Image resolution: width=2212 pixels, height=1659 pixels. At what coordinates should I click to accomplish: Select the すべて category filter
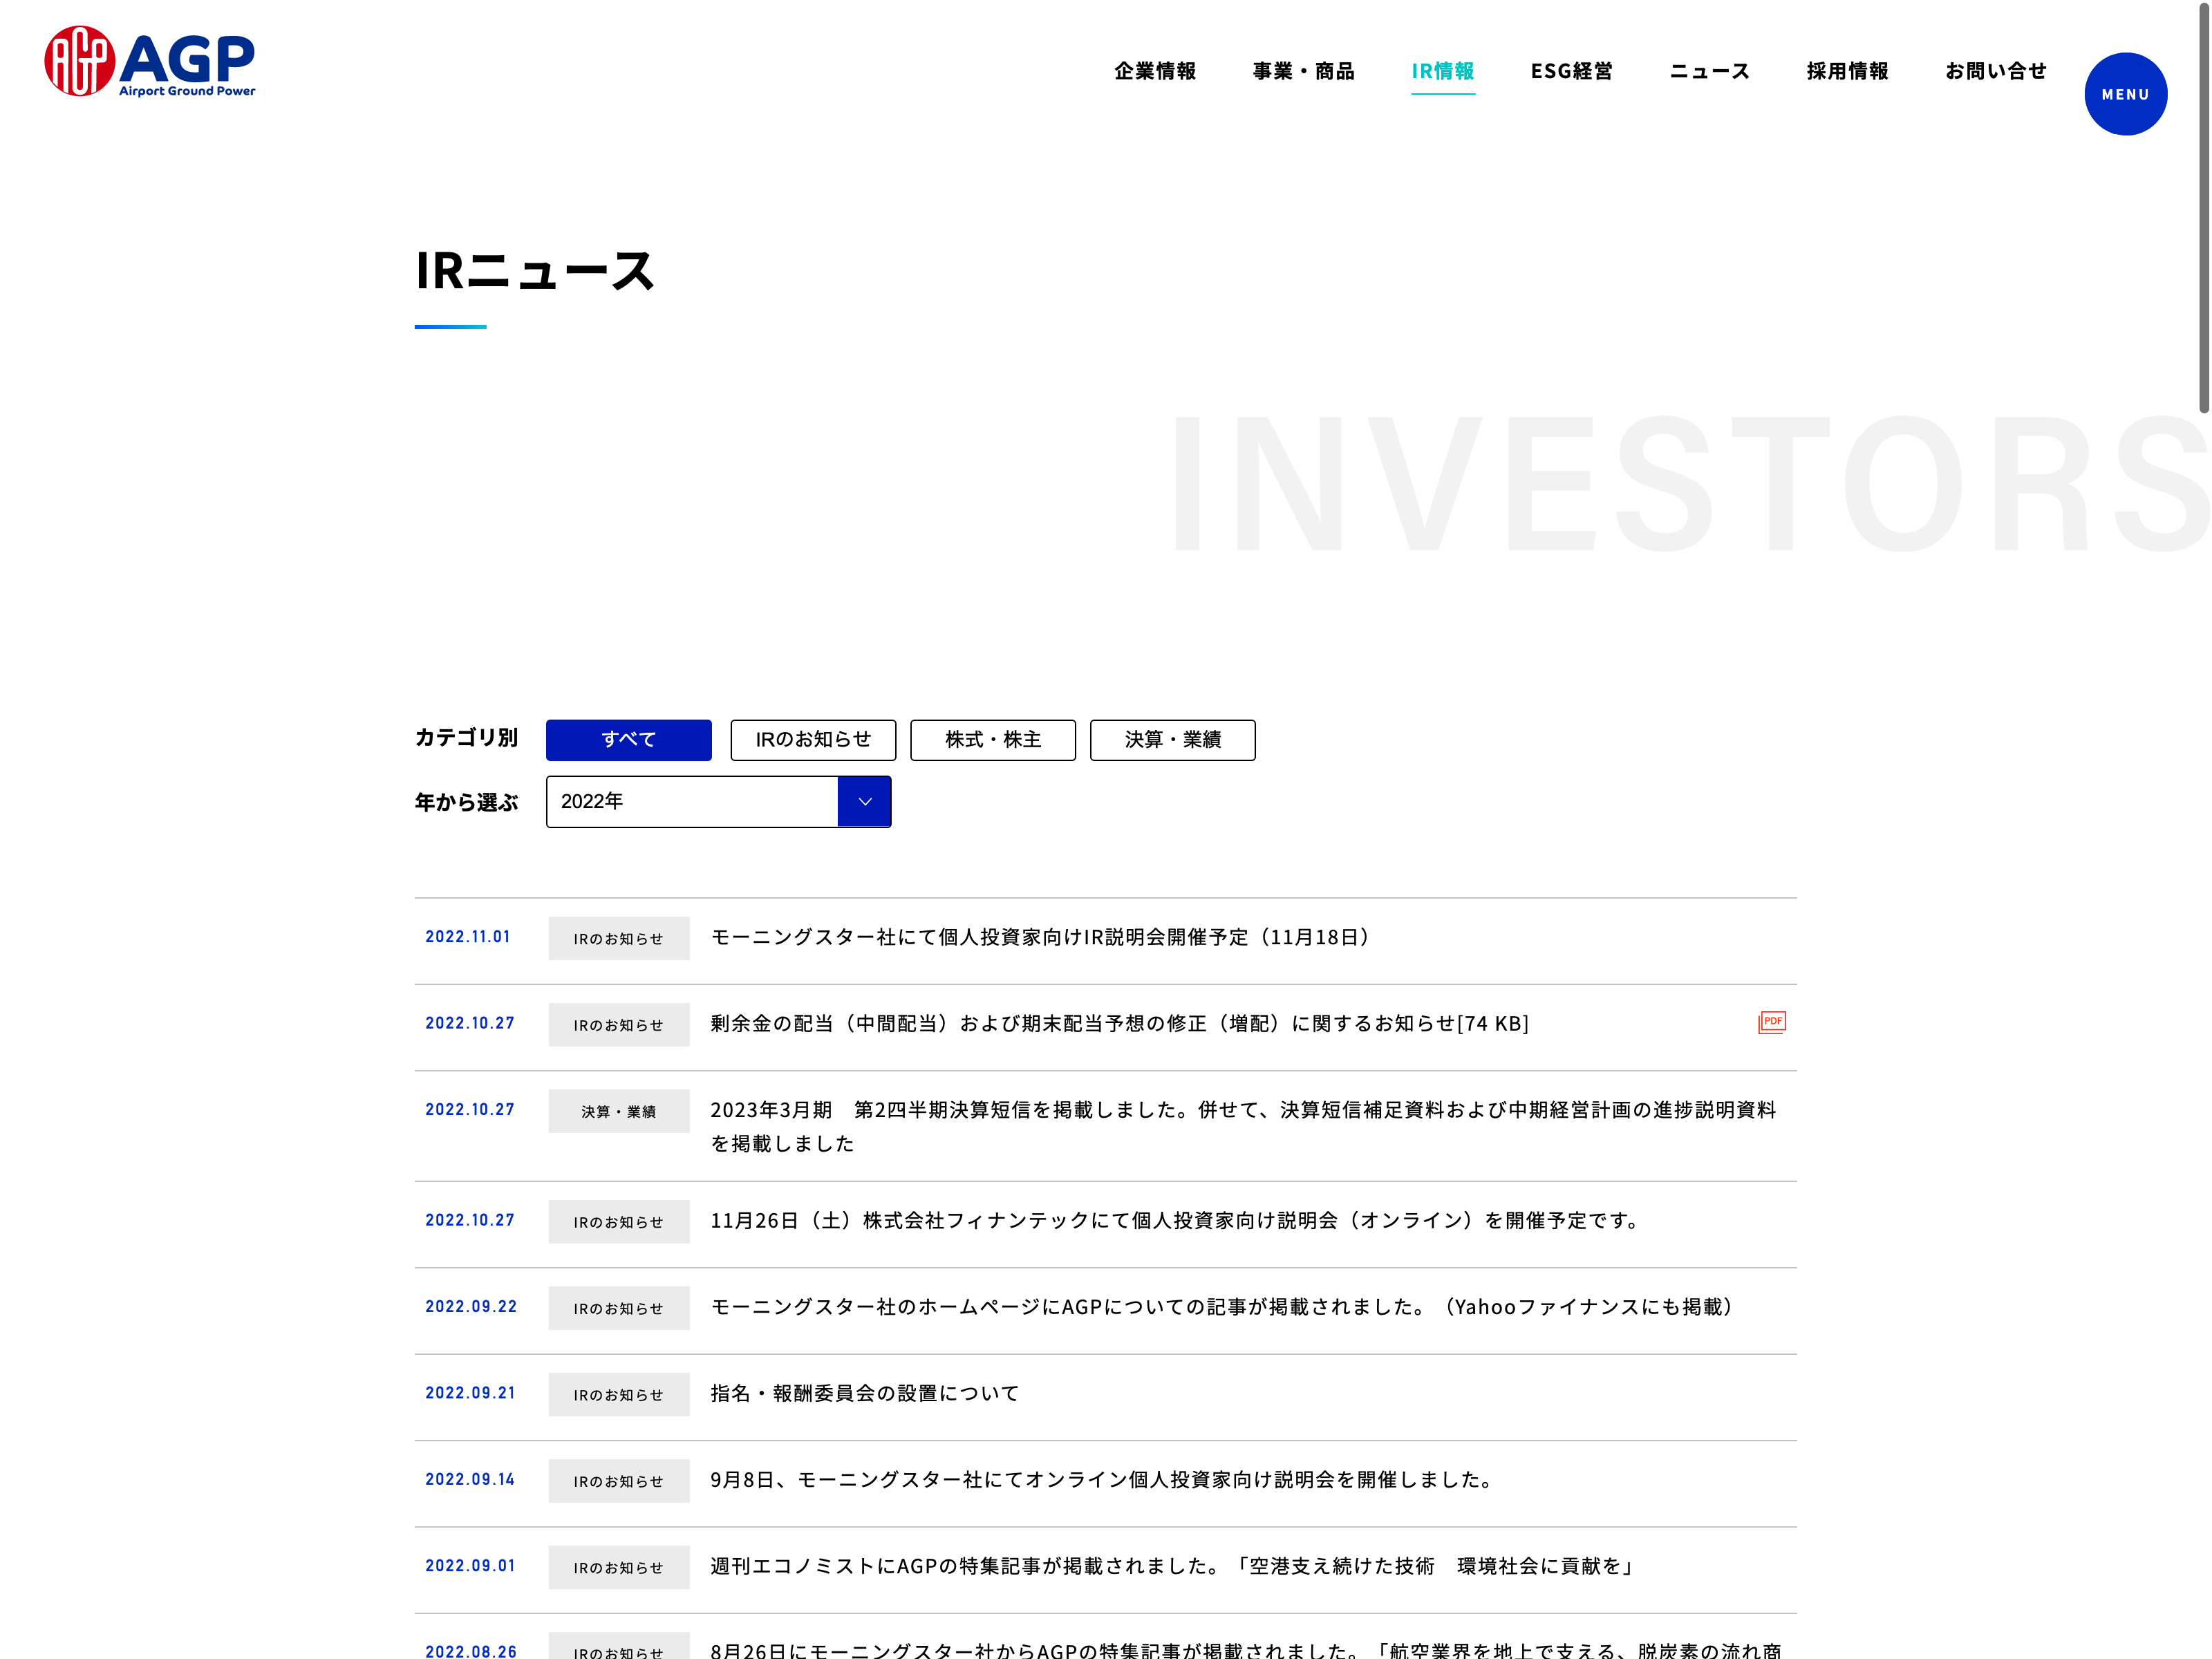pos(628,740)
